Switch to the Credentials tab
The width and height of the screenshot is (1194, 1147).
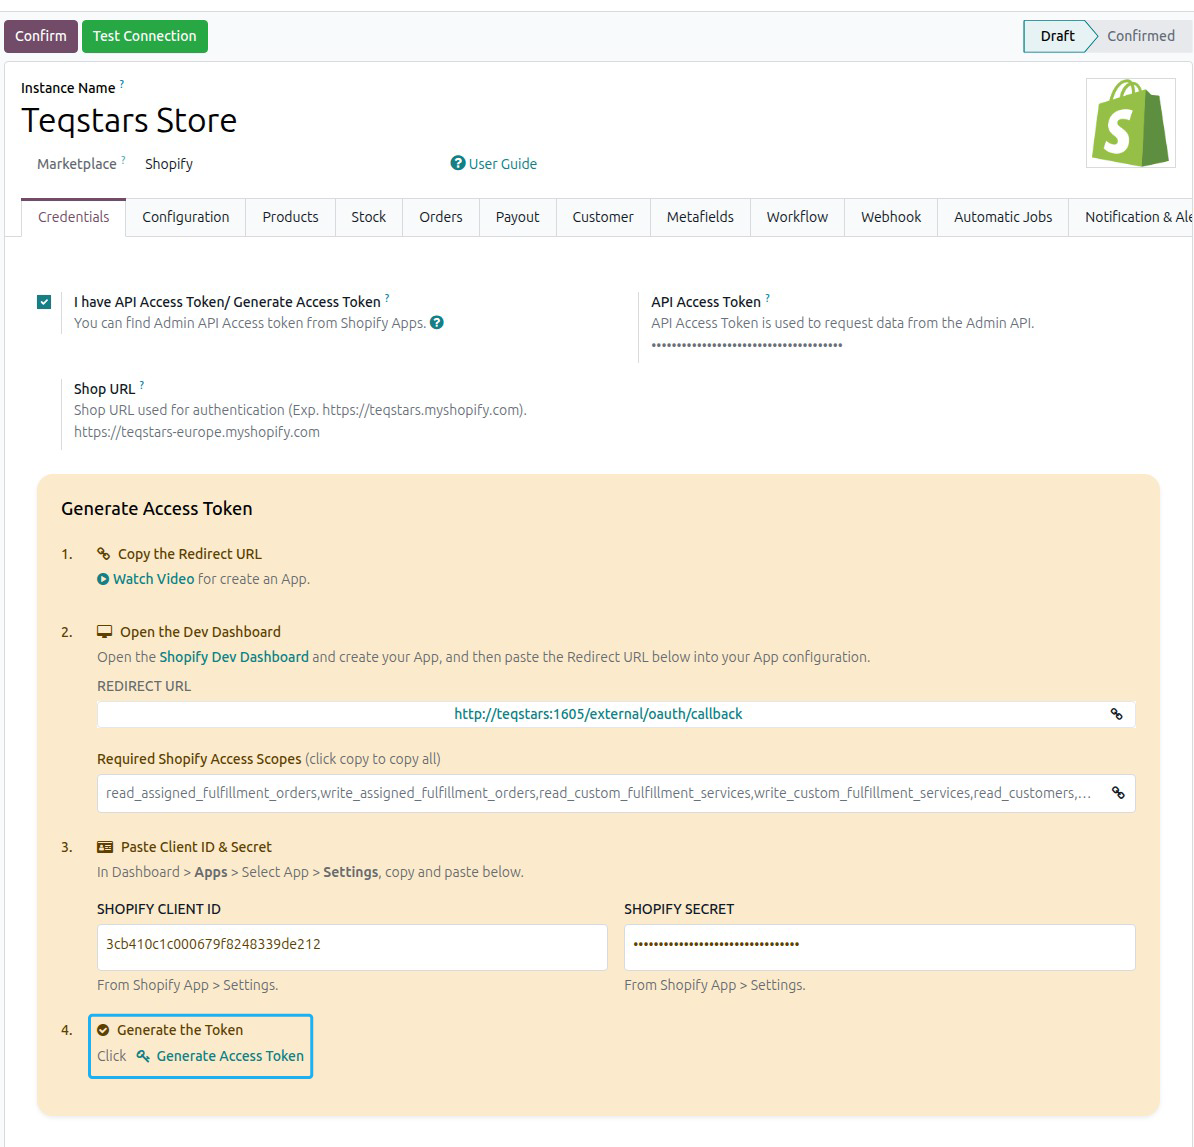(x=74, y=217)
